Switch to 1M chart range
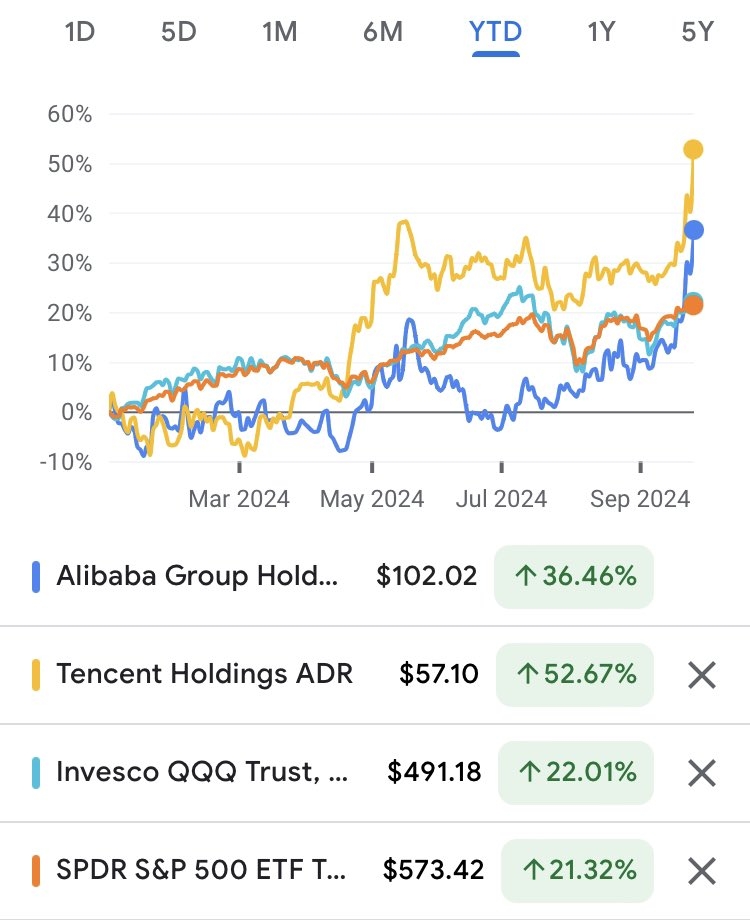Screen dimensions: 750x920 click(279, 32)
